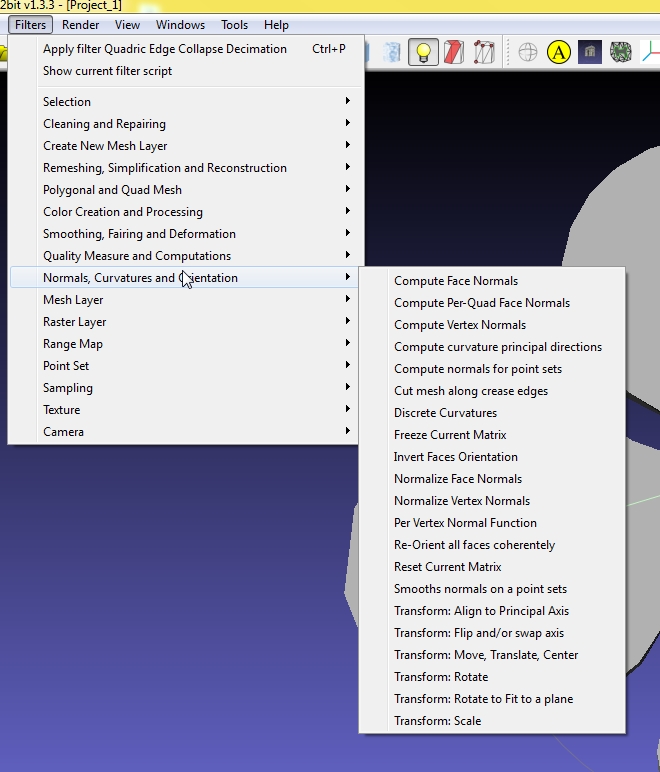The height and width of the screenshot is (772, 660).
Task: Choose Cut mesh along crease edges
Action: coord(492,391)
